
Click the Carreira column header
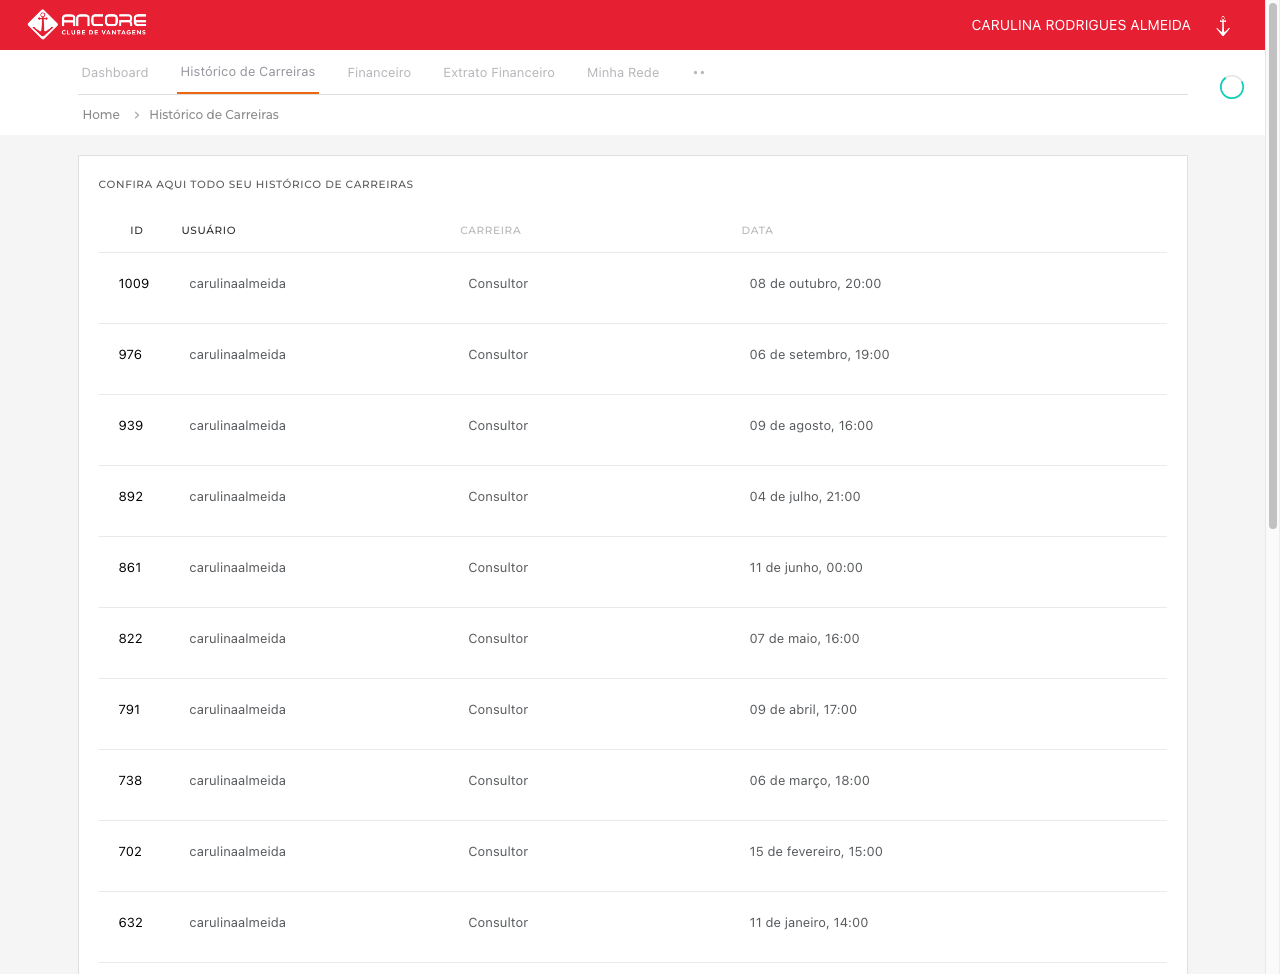[490, 231]
